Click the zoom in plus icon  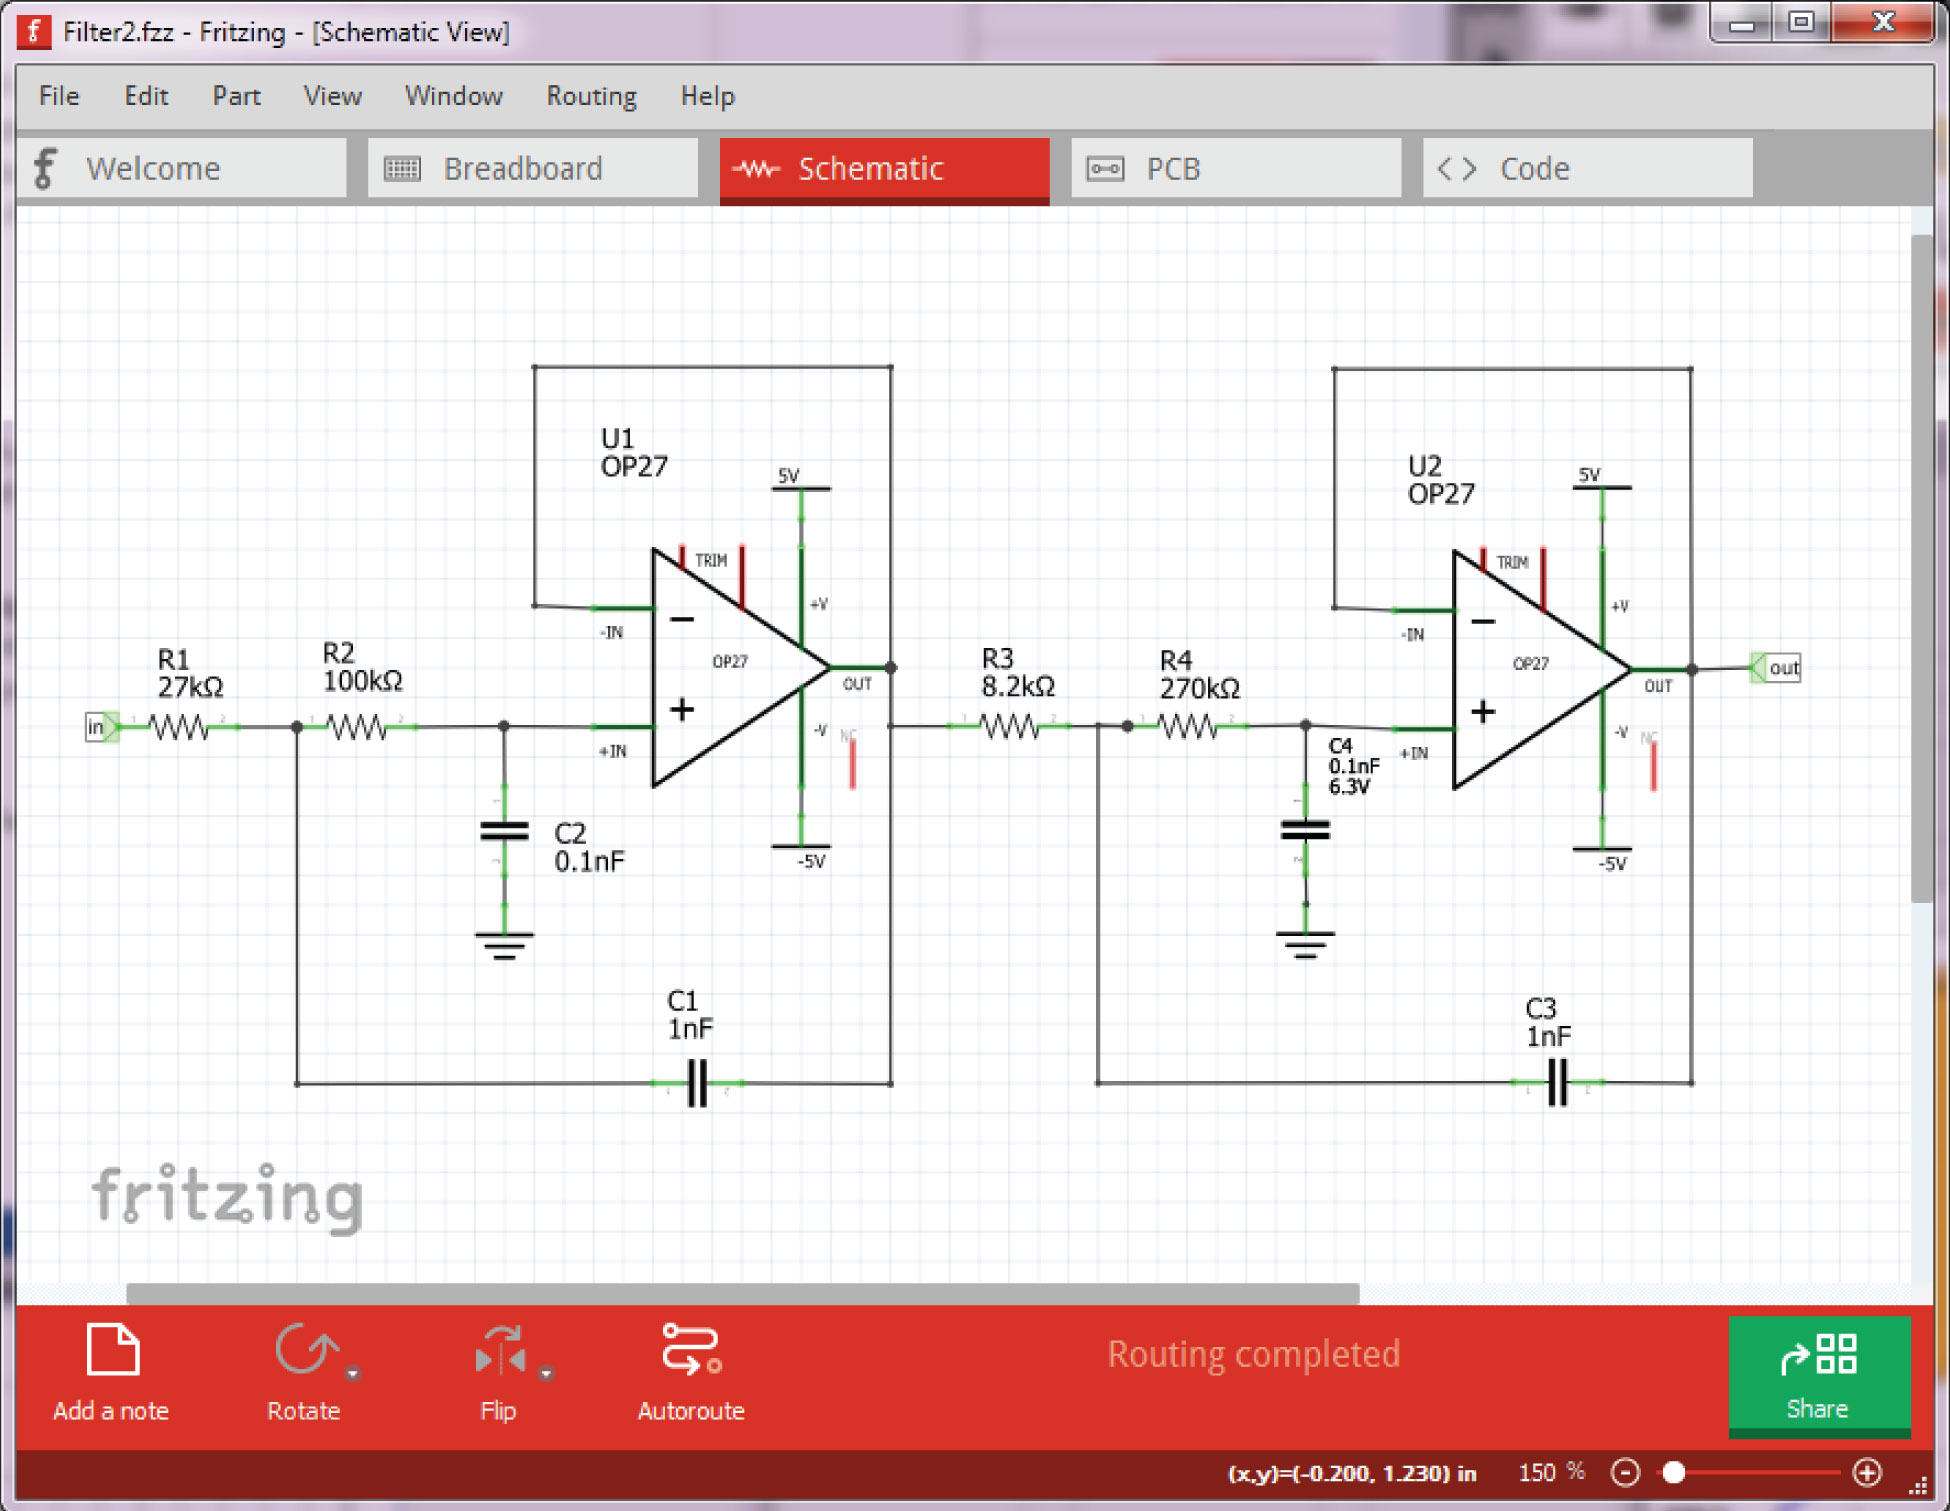[1867, 1472]
